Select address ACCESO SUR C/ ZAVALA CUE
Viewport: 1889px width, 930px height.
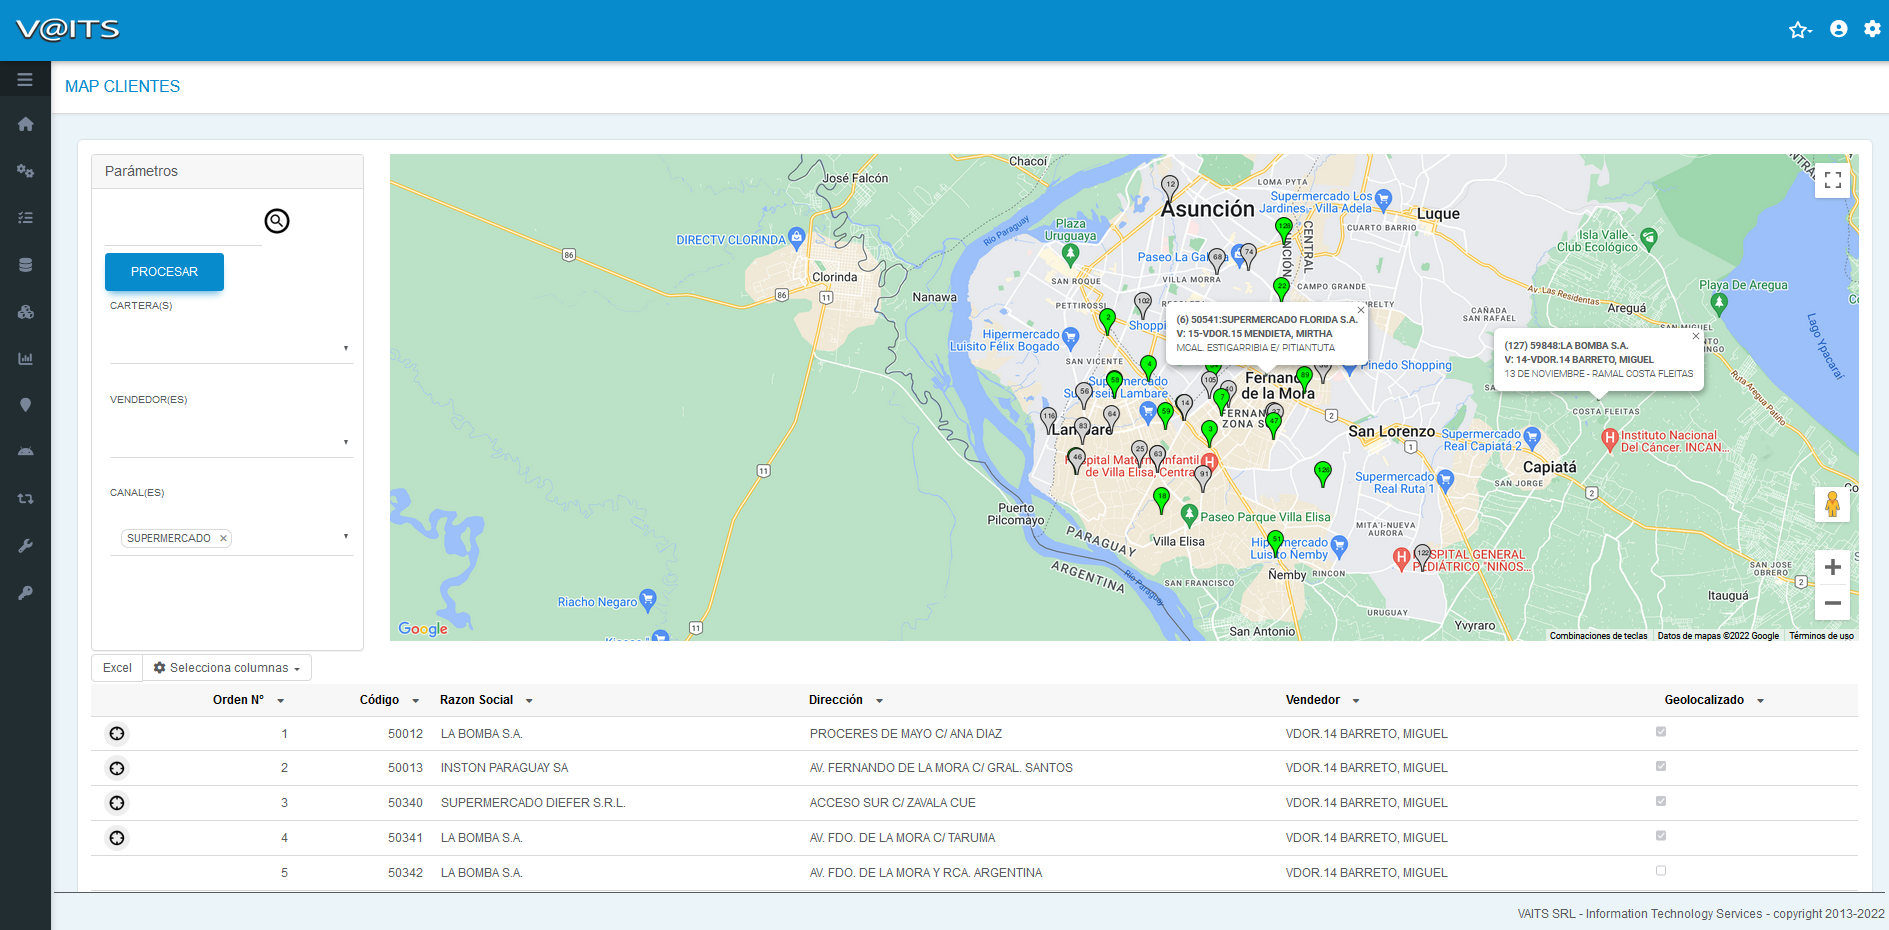click(893, 803)
